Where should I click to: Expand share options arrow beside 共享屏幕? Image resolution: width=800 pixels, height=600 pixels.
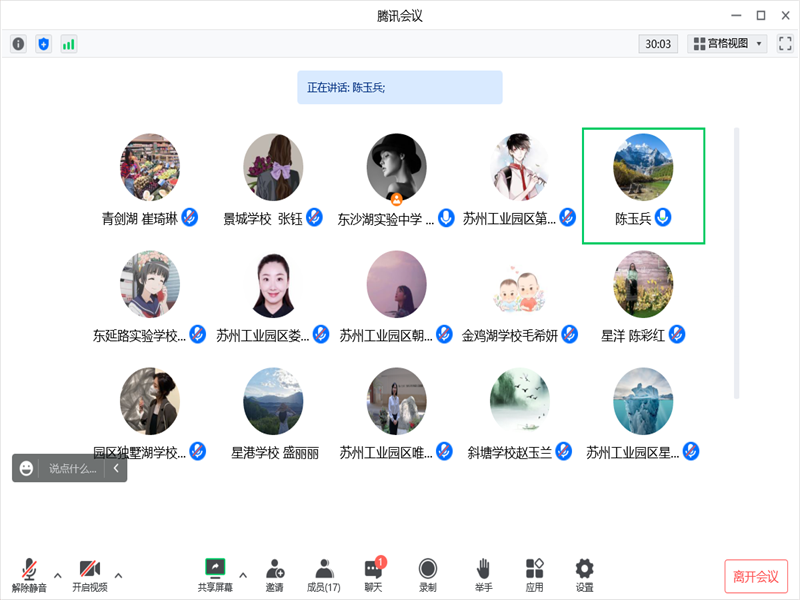(x=243, y=576)
